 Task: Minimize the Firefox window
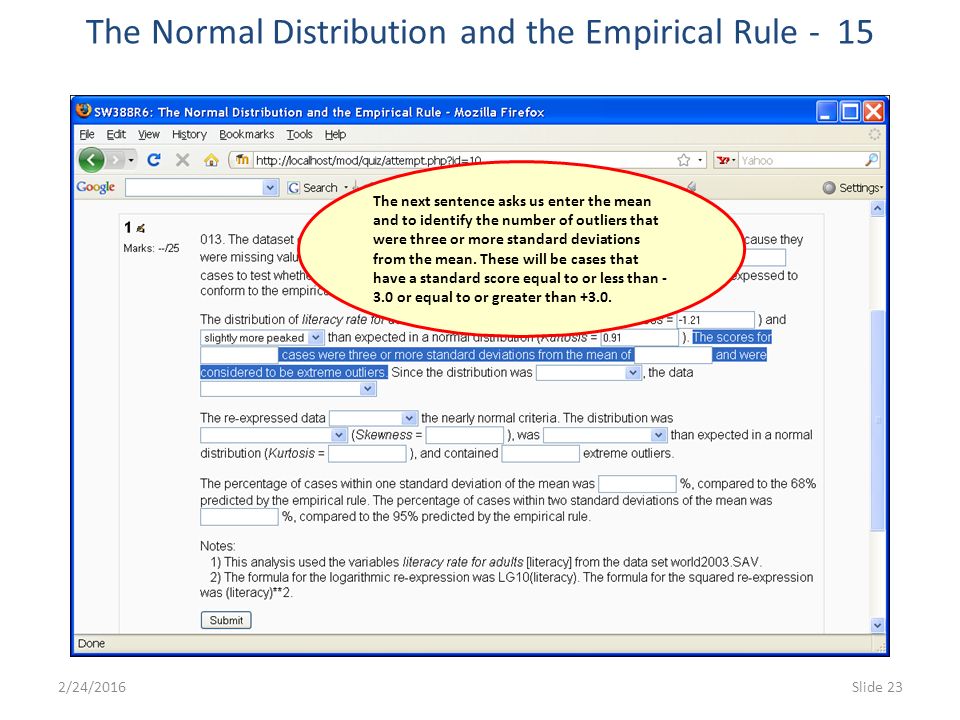(x=827, y=111)
